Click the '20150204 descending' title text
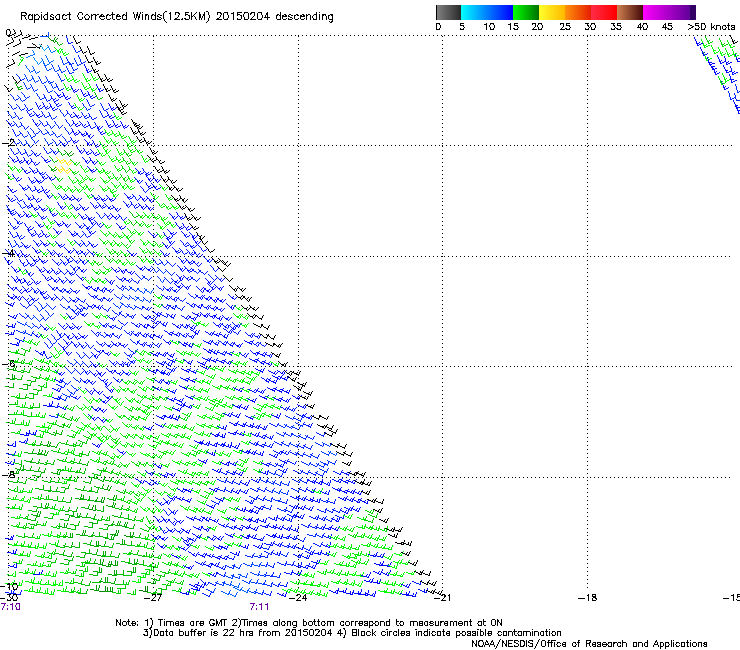This screenshot has height=650, width=740. [274, 17]
